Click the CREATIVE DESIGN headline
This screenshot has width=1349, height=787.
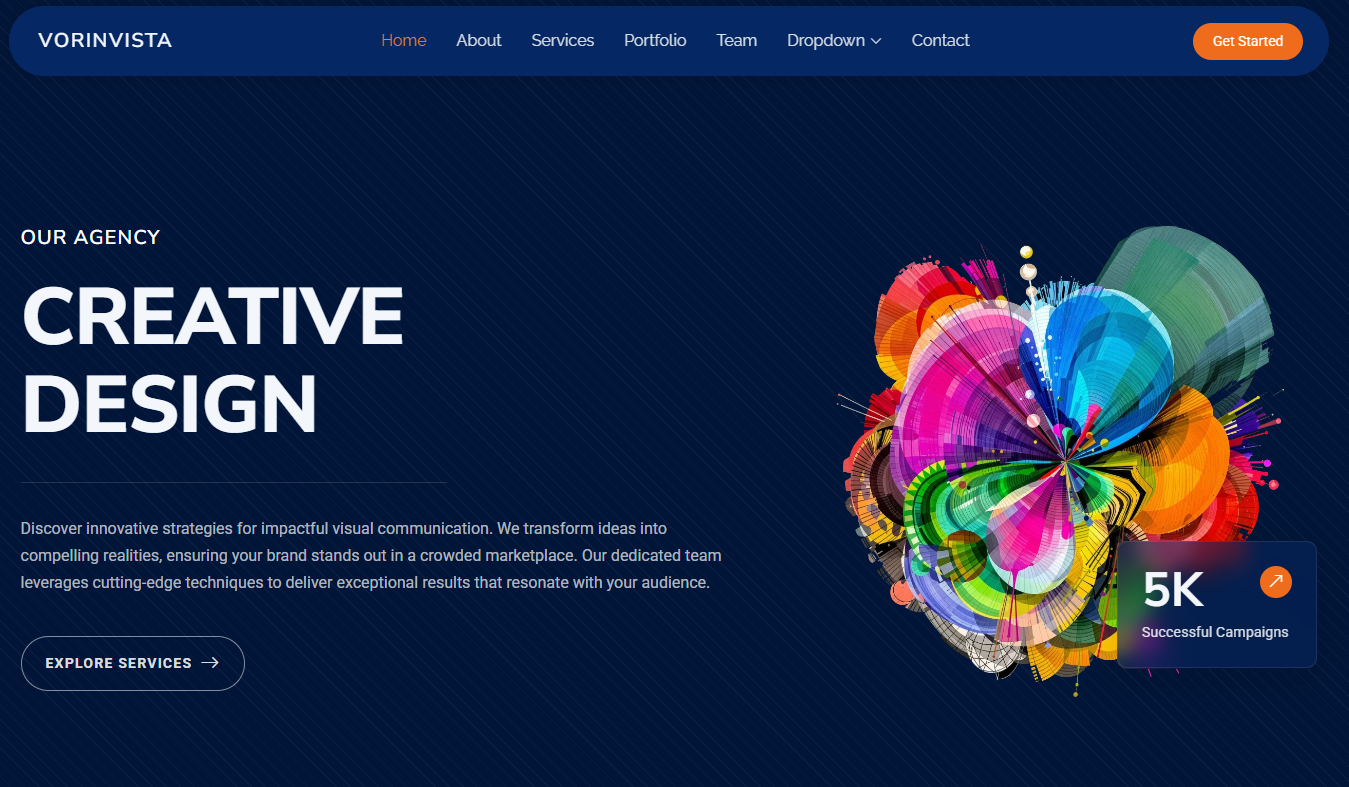click(x=212, y=359)
